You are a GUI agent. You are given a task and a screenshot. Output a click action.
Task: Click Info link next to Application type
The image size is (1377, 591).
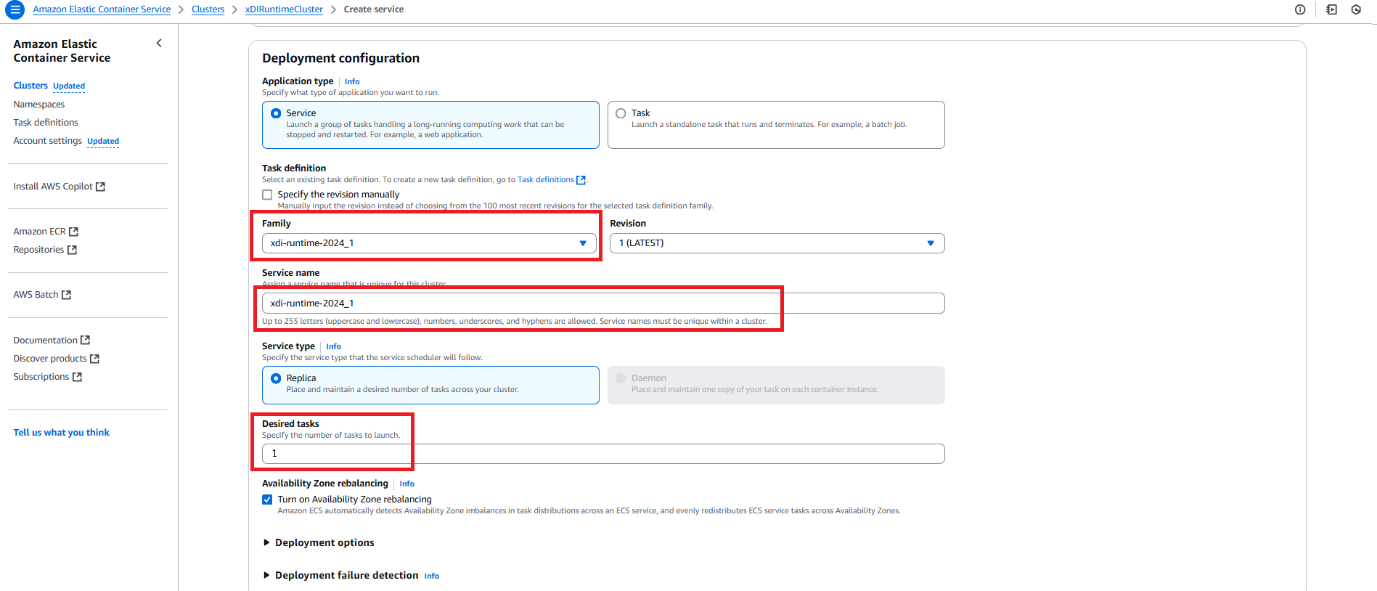[x=352, y=81]
